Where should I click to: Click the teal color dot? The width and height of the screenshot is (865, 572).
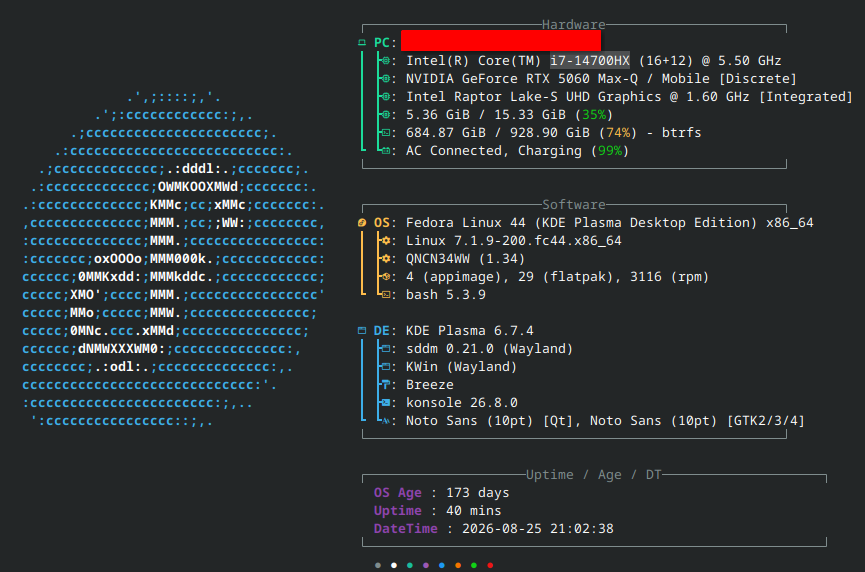(x=410, y=565)
